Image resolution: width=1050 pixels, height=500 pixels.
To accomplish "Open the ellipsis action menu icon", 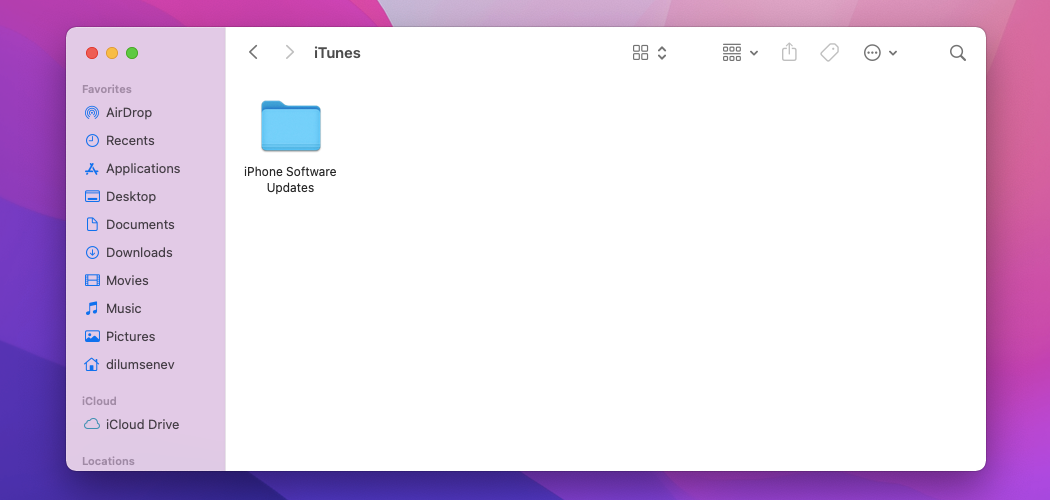I will [x=872, y=53].
